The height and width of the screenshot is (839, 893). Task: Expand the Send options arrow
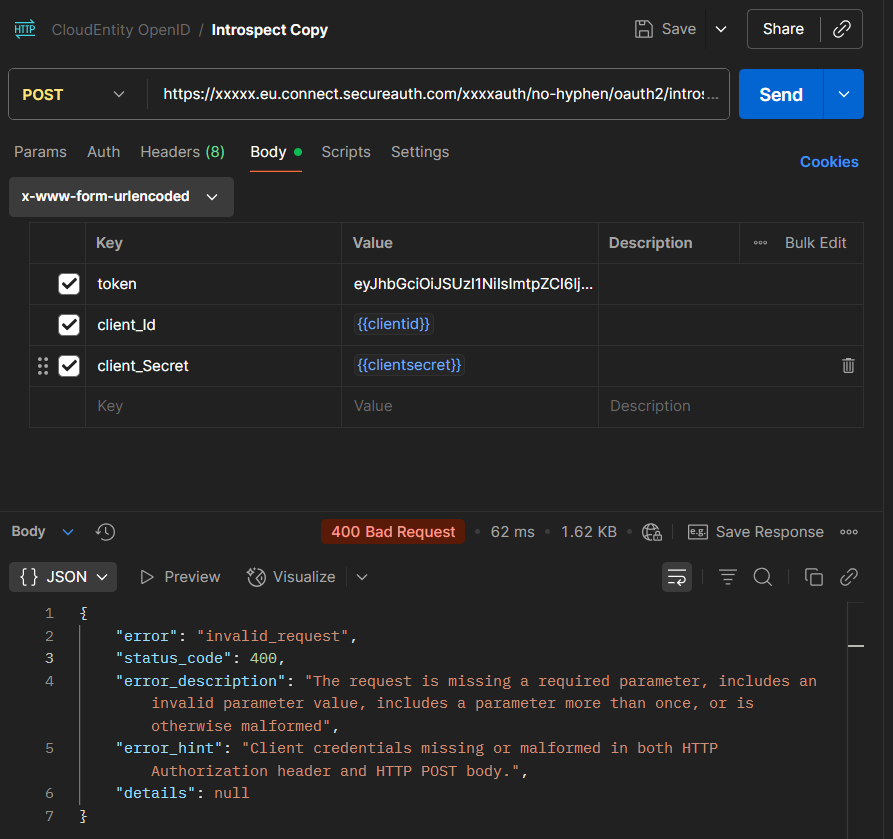844,94
